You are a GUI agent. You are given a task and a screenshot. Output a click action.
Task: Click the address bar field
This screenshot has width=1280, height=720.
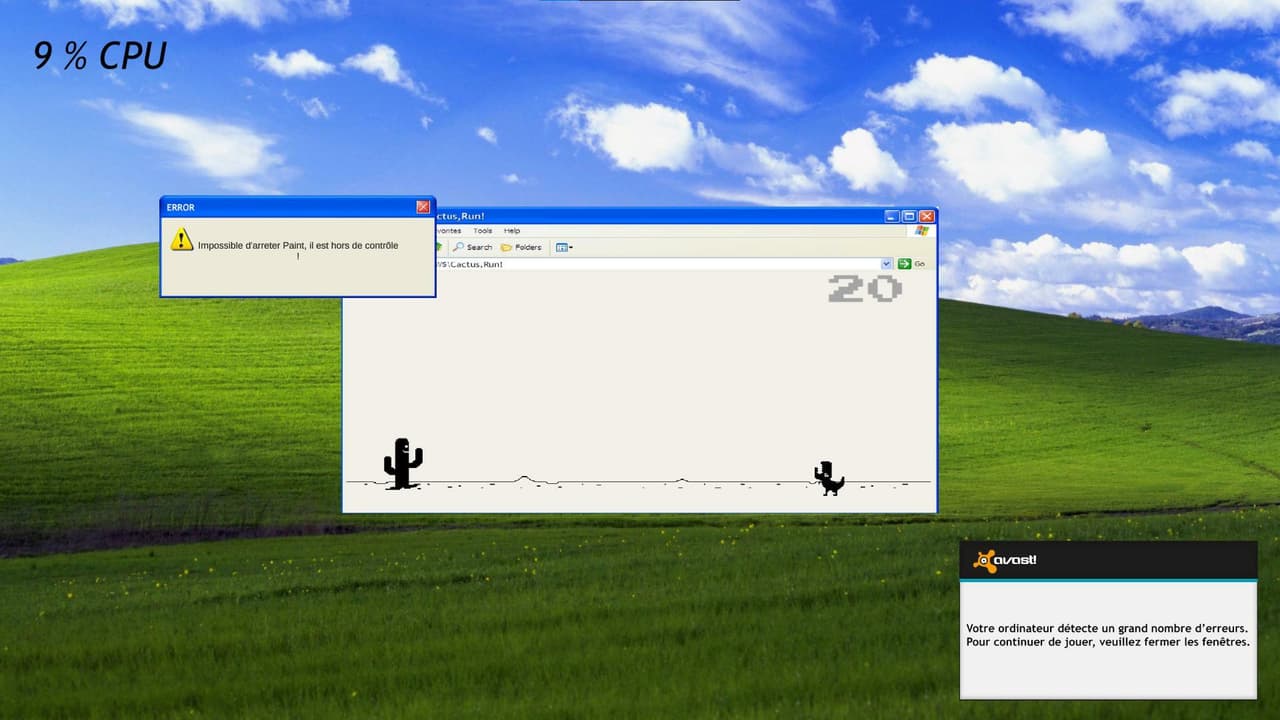[x=664, y=264]
